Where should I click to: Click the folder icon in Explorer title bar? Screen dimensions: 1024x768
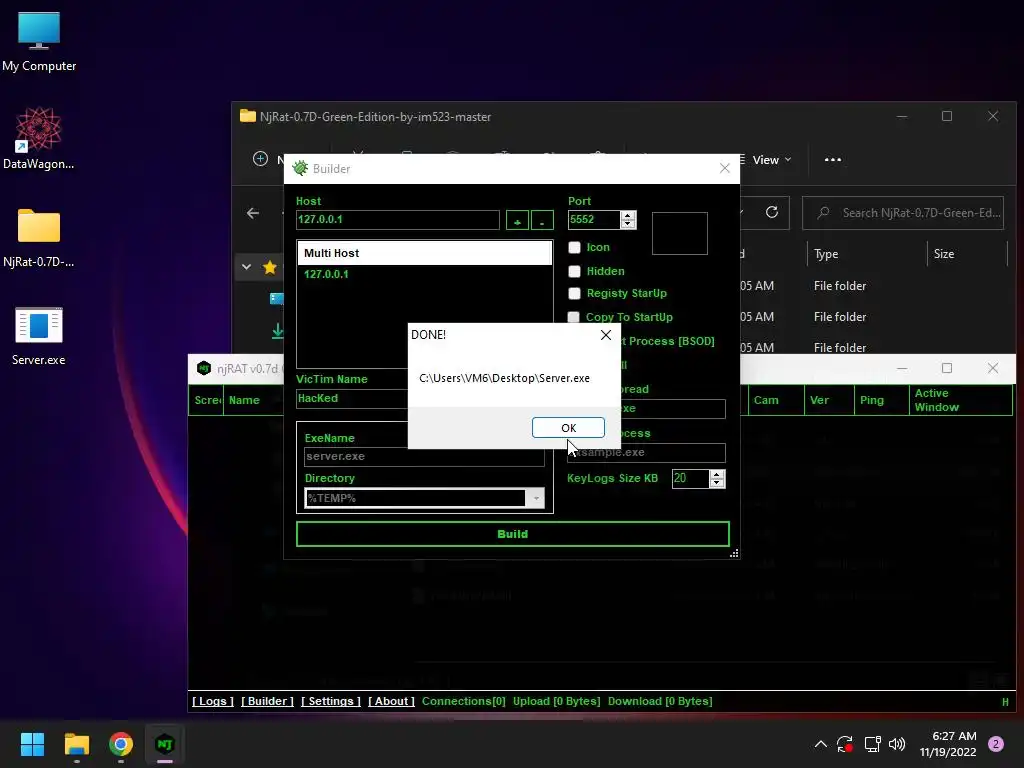tap(248, 116)
